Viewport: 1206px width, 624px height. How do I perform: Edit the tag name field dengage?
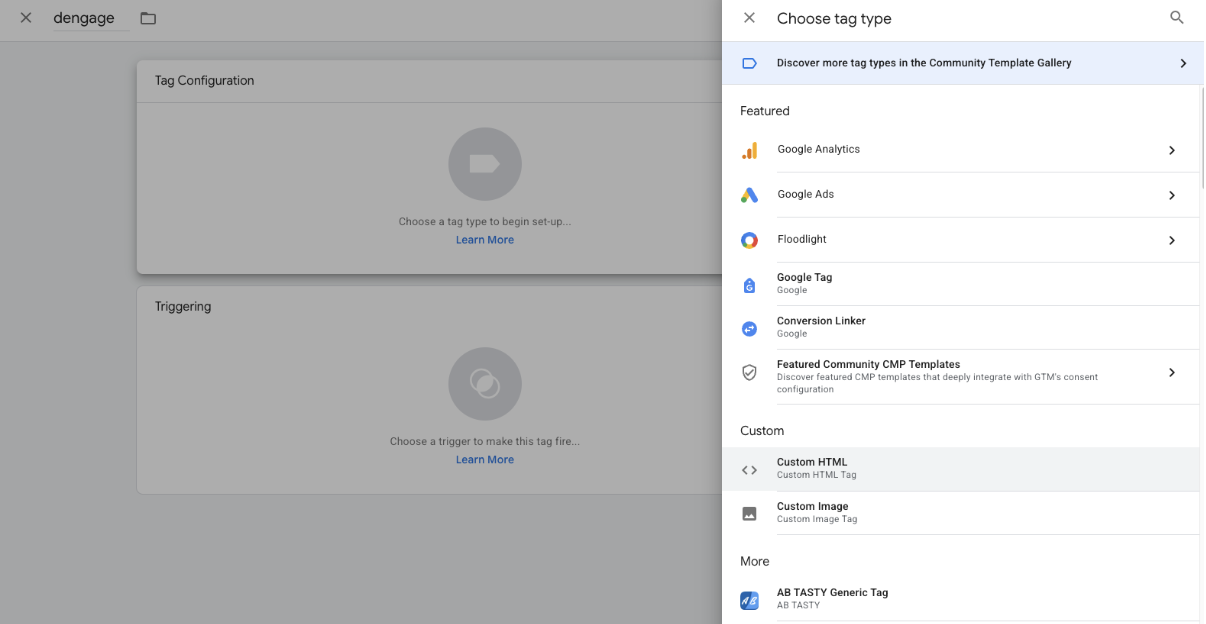(x=91, y=18)
